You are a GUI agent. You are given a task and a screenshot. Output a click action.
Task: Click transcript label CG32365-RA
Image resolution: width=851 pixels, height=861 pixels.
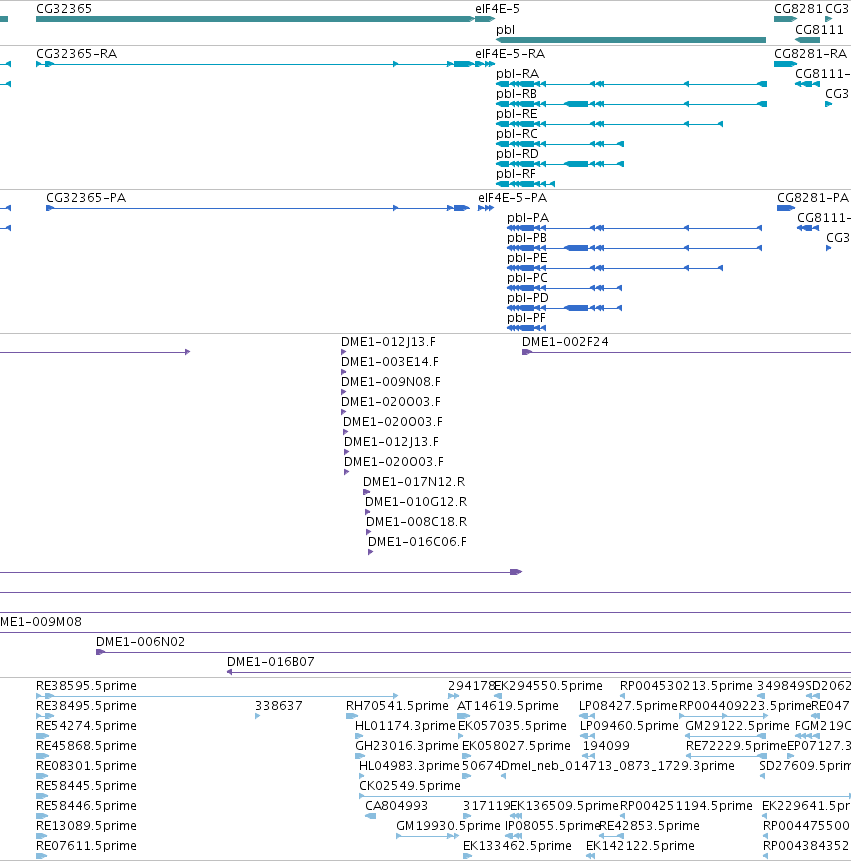click(76, 54)
